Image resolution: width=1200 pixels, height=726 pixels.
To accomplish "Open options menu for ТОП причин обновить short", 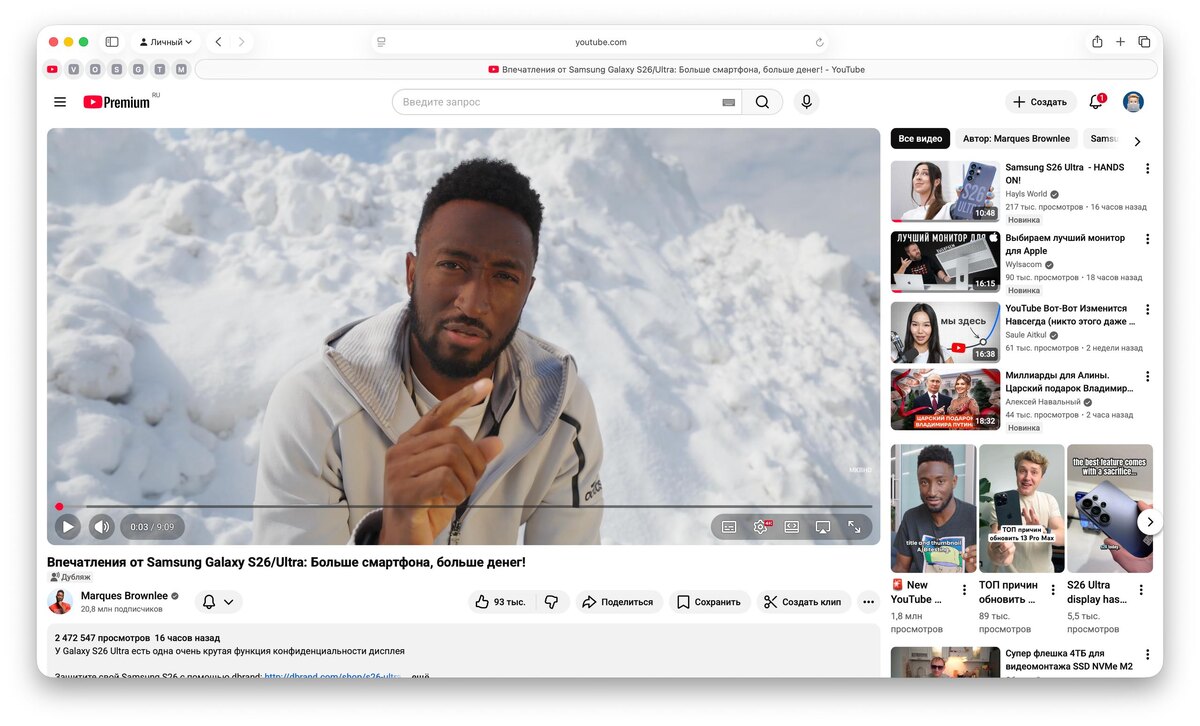I will 1052,590.
